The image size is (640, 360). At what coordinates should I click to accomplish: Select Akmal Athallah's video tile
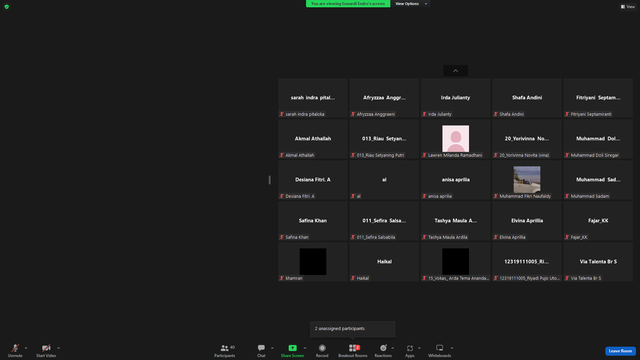(x=313, y=139)
